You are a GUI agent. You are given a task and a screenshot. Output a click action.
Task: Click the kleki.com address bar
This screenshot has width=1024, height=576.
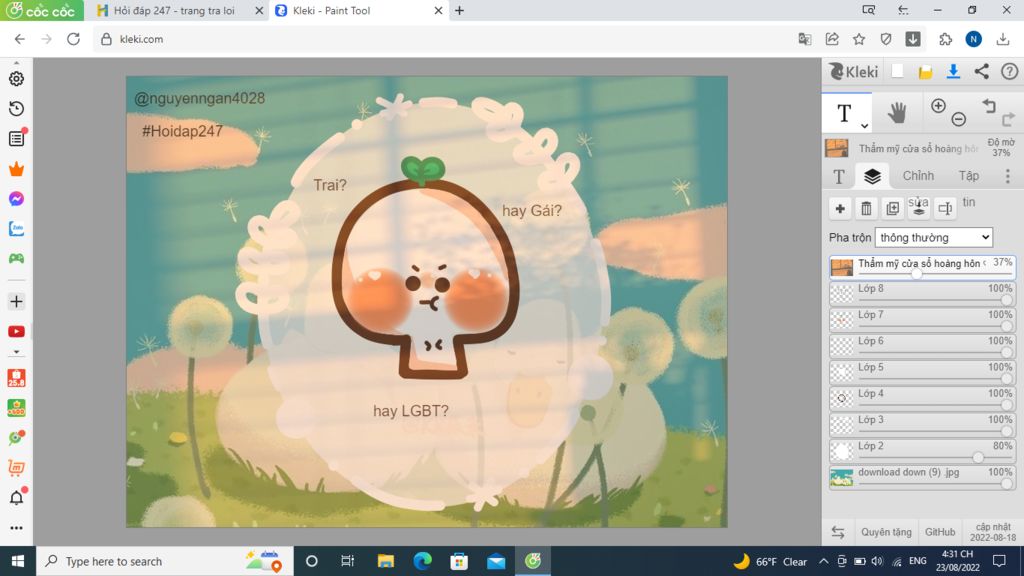444,39
